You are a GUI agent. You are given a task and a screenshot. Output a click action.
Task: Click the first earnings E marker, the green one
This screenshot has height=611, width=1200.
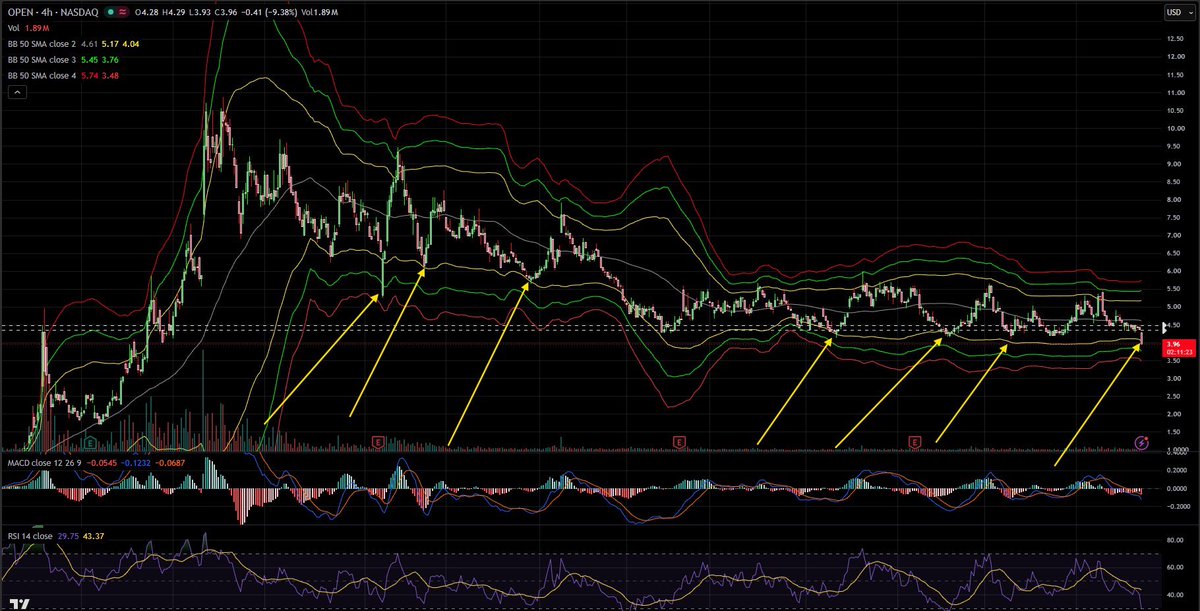point(91,441)
